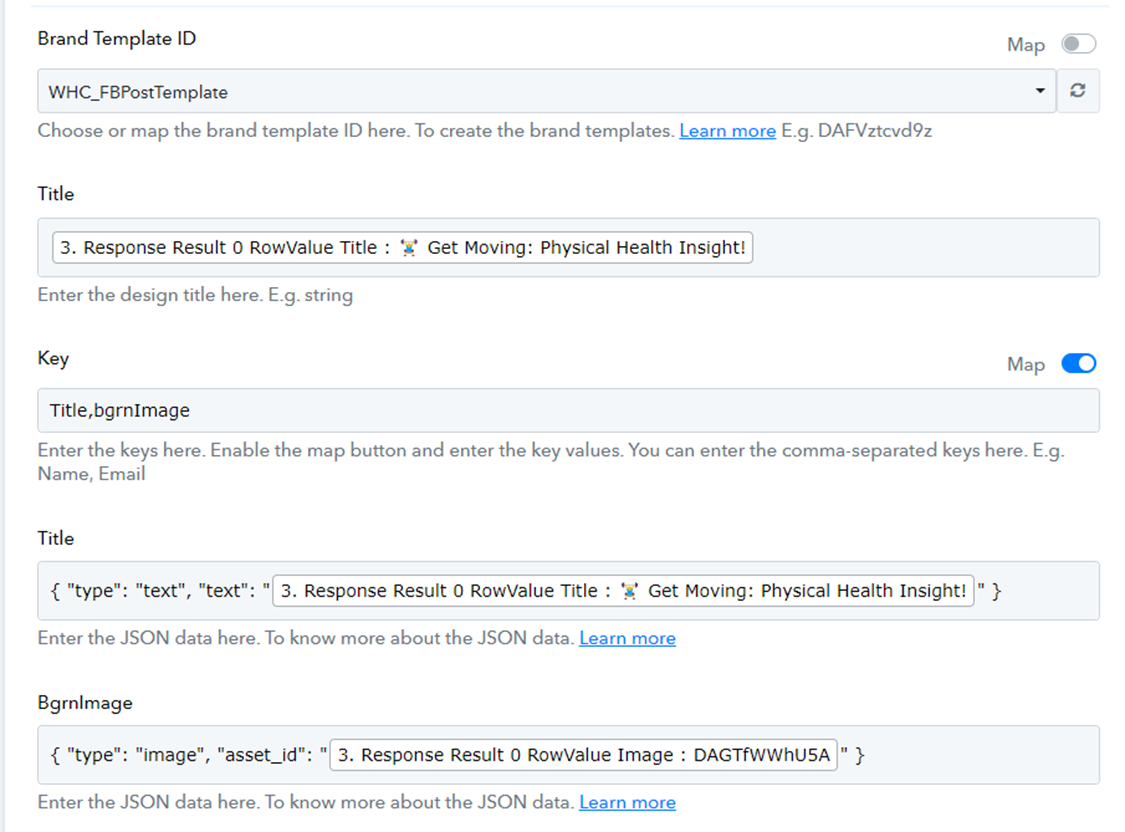Click the 'BgrnImage' field label

tap(85, 703)
